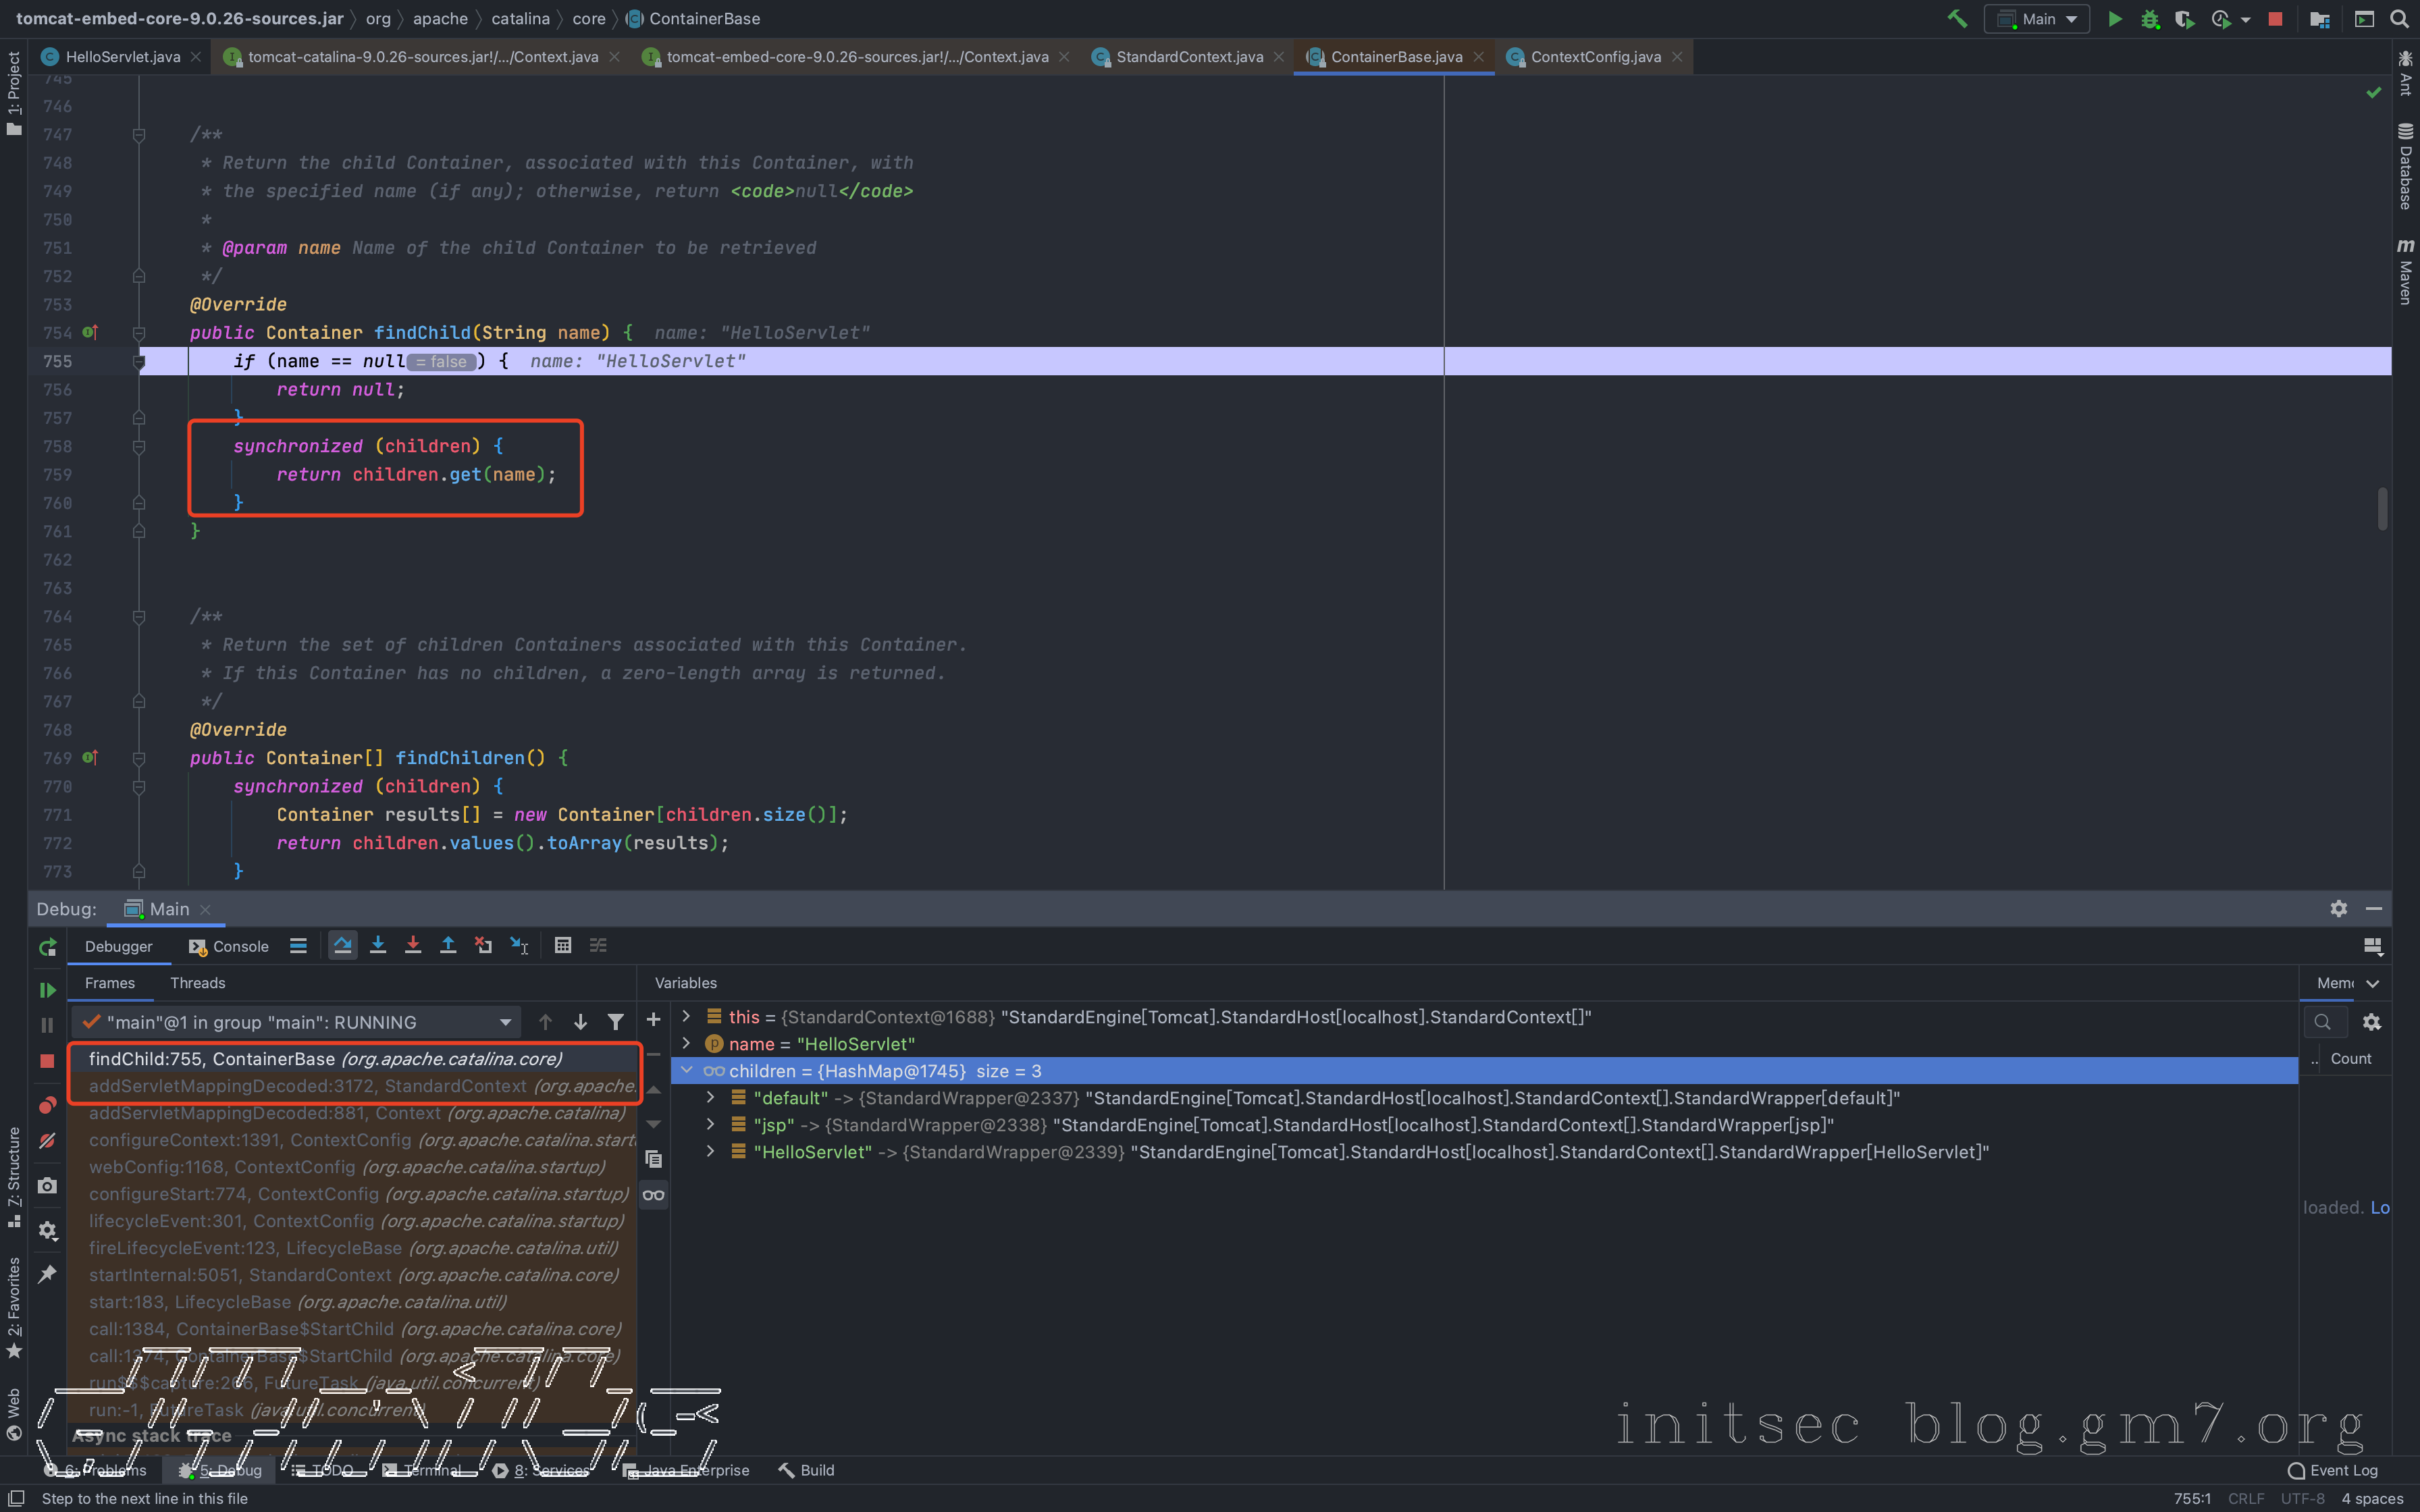Click the thread dump camera icon
This screenshot has width=2420, height=1512.
47,1186
